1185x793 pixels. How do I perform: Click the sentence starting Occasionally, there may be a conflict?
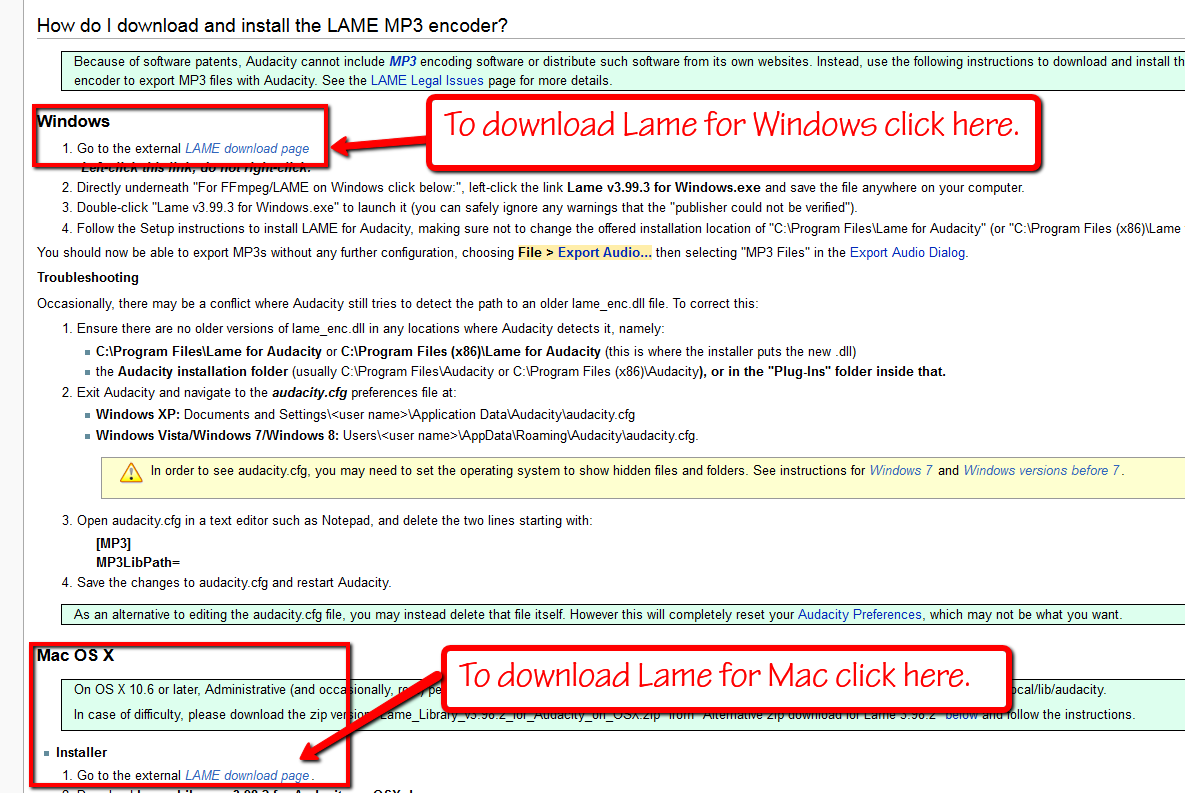click(x=398, y=304)
